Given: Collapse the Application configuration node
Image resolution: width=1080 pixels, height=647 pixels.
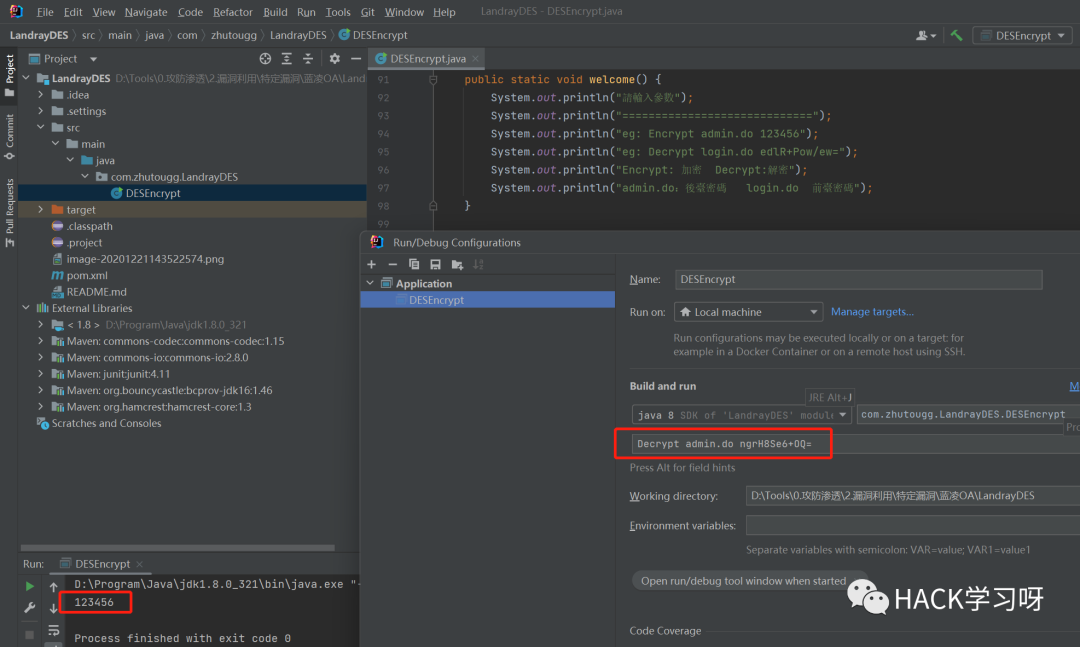Looking at the screenshot, I should click(372, 284).
